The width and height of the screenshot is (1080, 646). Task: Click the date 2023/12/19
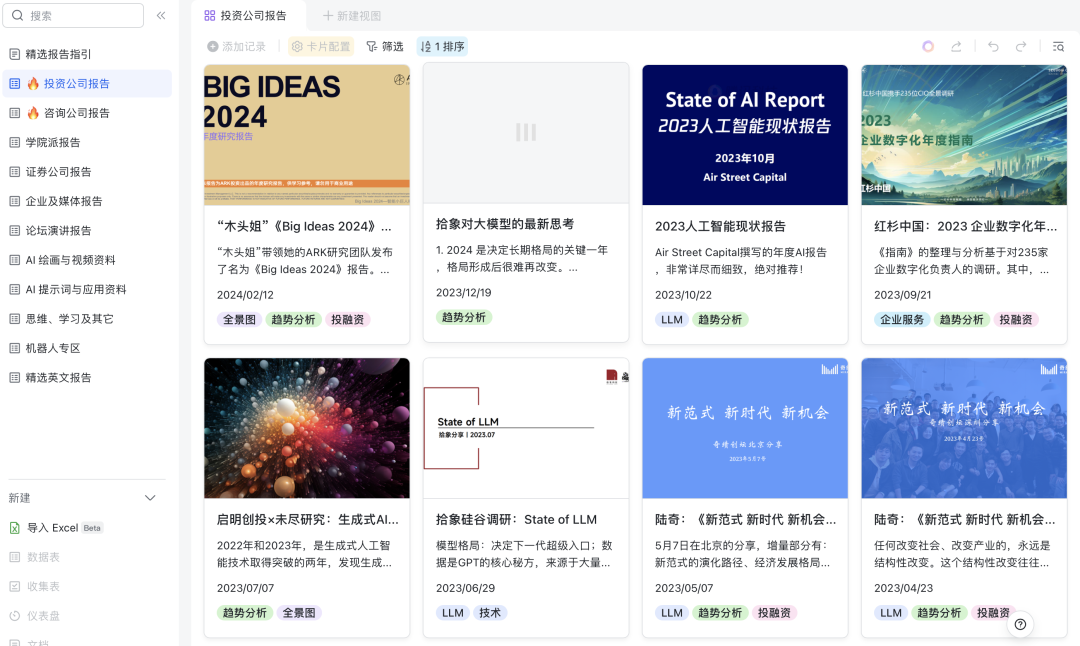tap(464, 293)
